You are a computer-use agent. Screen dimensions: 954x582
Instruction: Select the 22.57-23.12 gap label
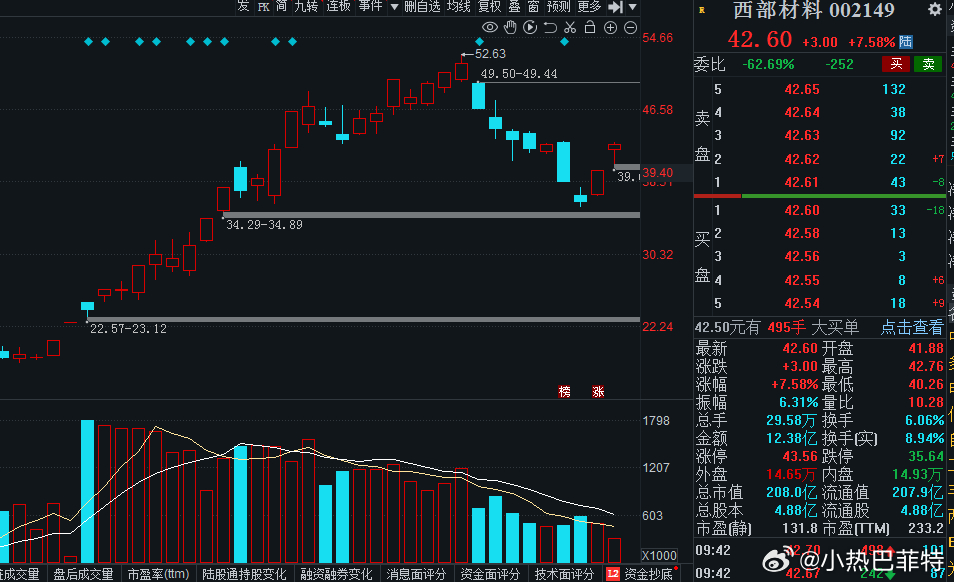tap(128, 329)
